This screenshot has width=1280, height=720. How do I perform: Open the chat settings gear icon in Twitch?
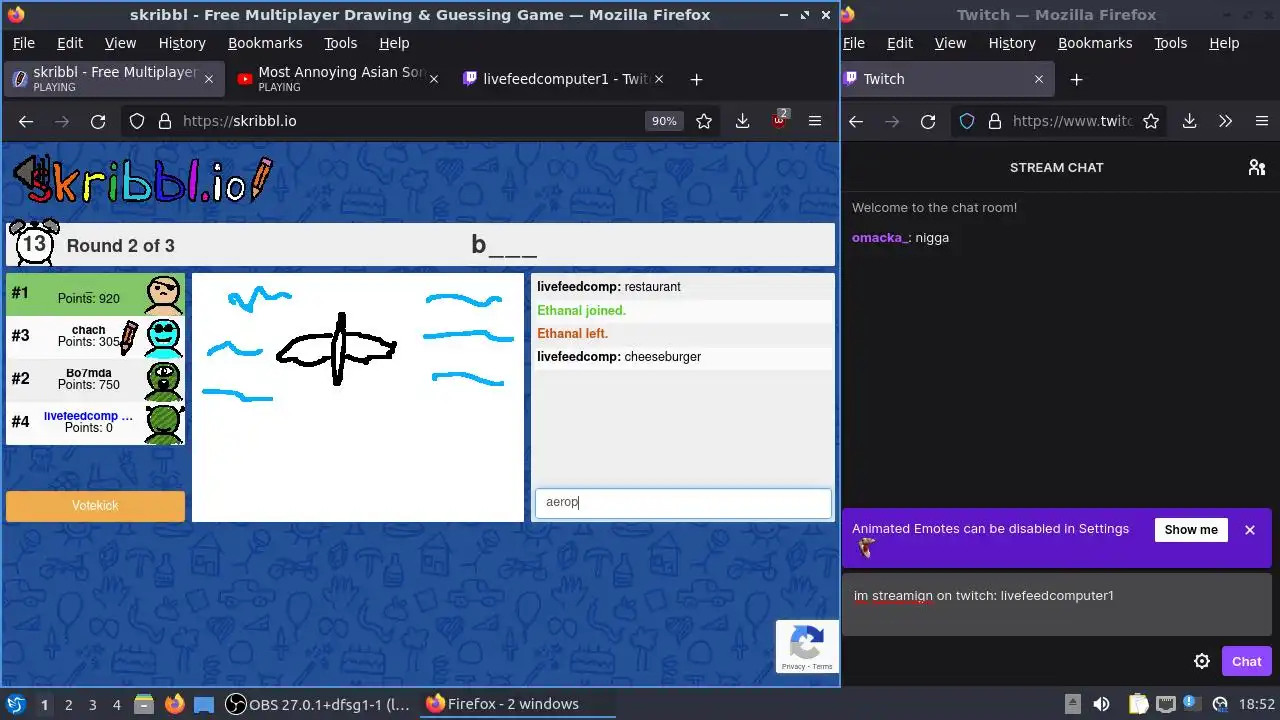(x=1202, y=661)
